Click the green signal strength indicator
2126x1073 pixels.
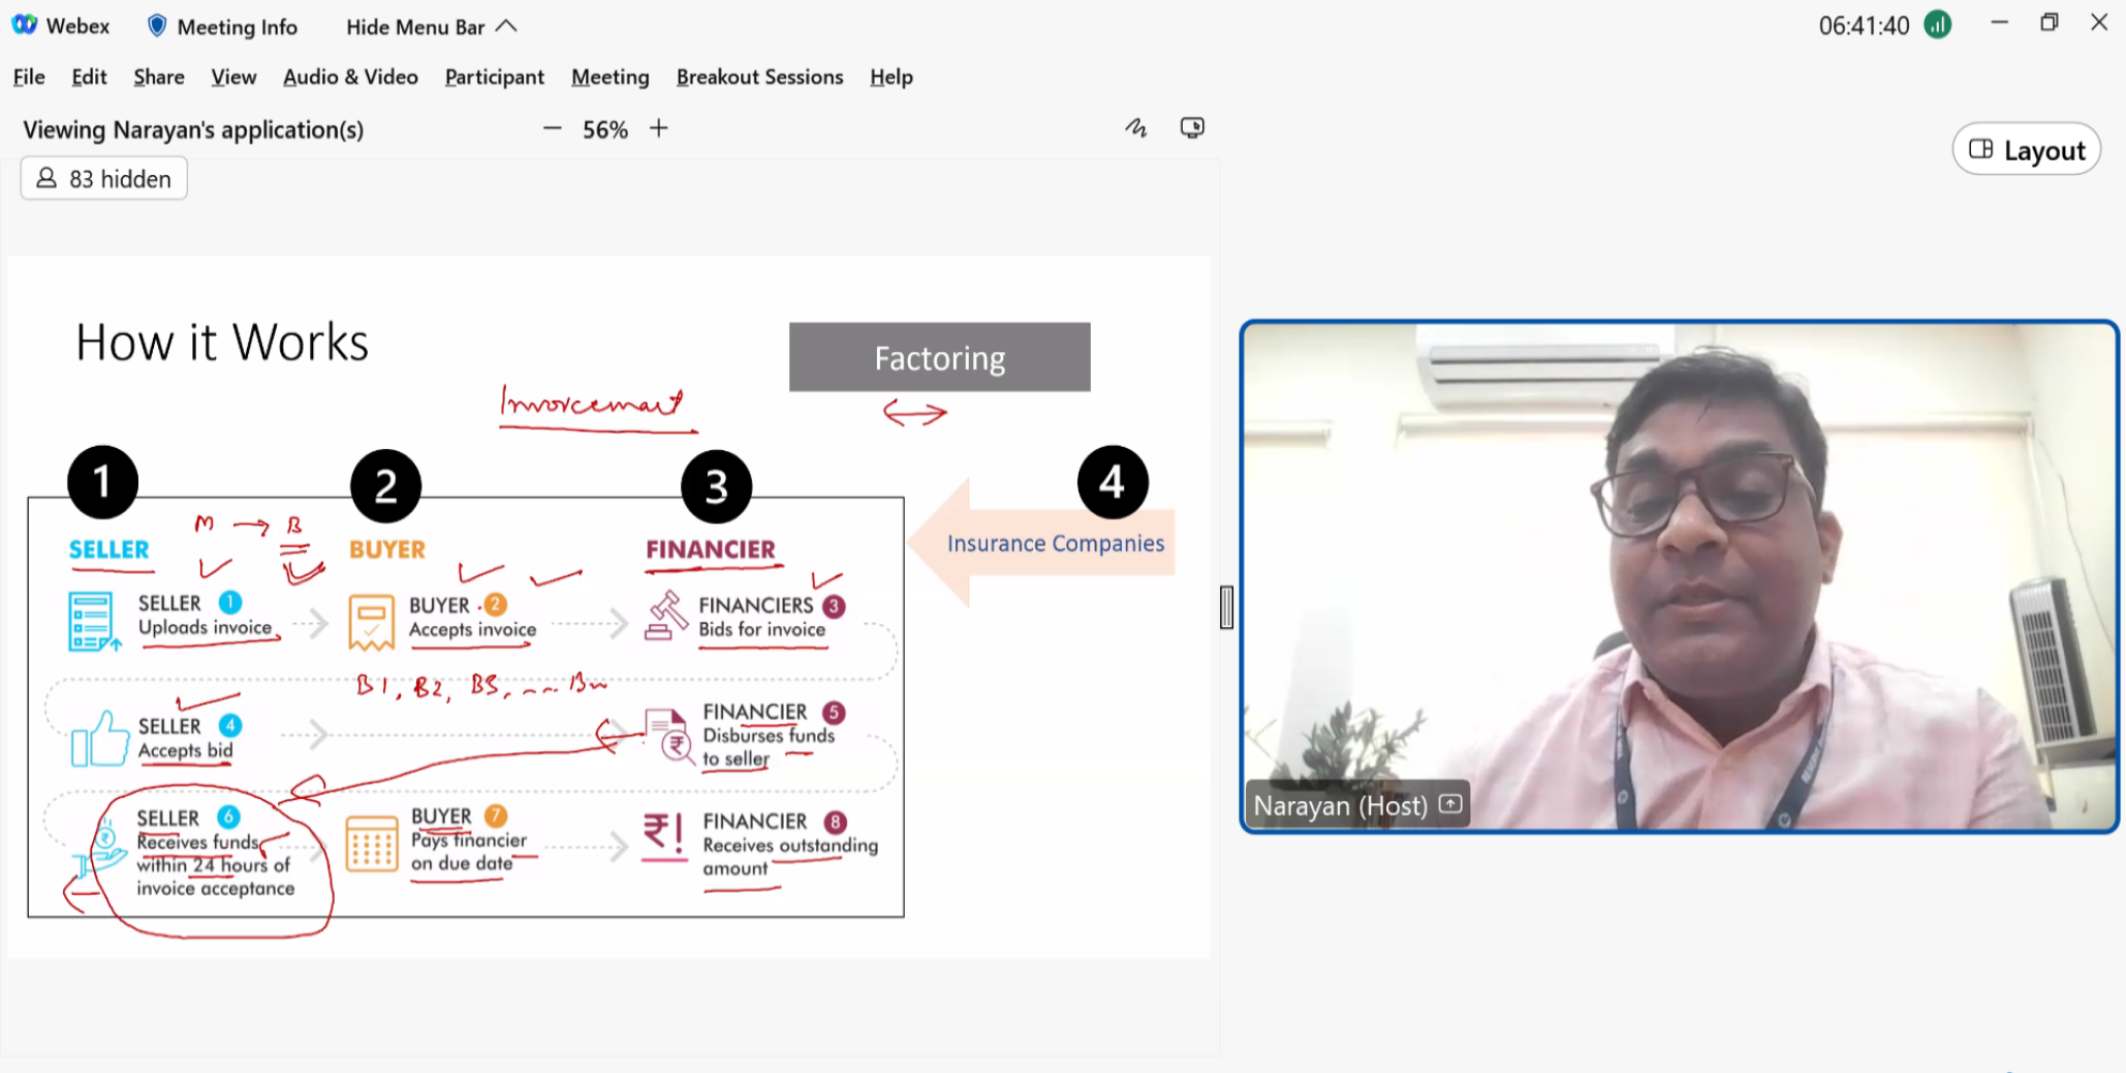pyautogui.click(x=1937, y=25)
